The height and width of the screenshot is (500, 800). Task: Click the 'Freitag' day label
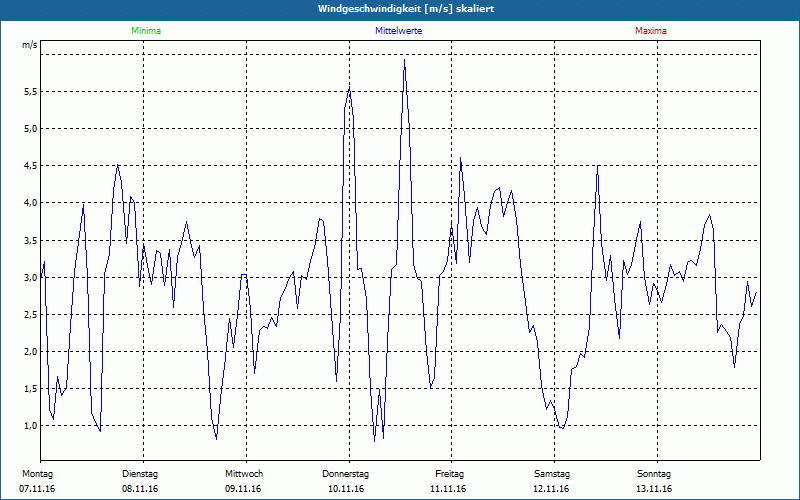pyautogui.click(x=449, y=474)
